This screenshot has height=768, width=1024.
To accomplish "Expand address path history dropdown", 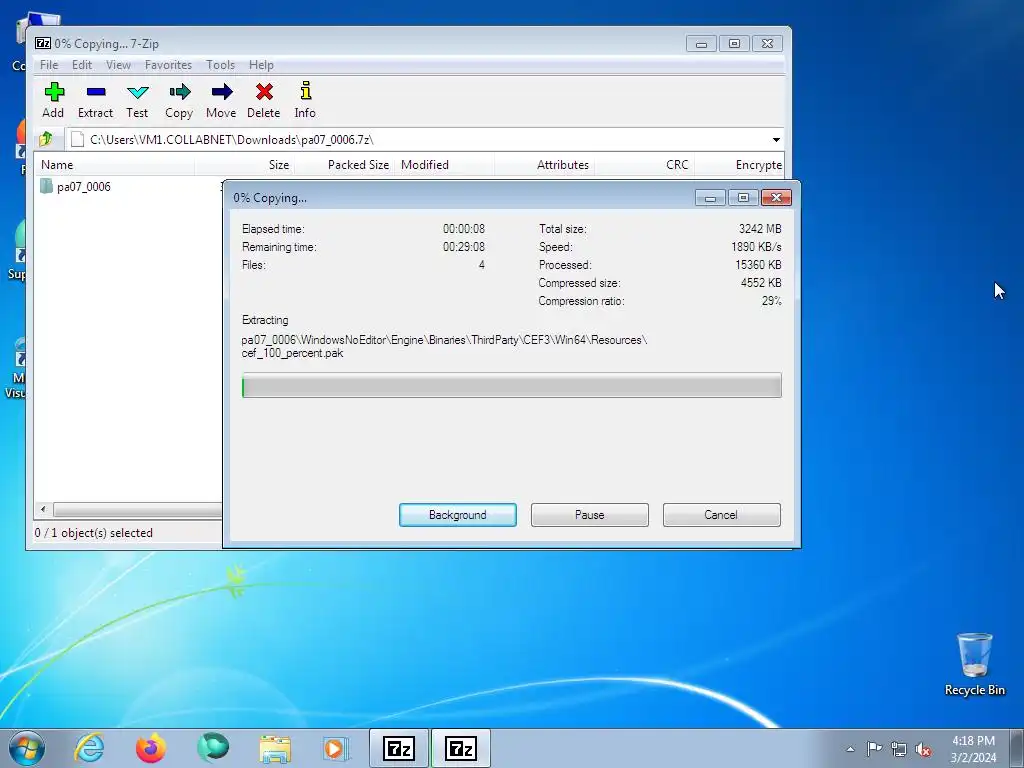I will [776, 140].
